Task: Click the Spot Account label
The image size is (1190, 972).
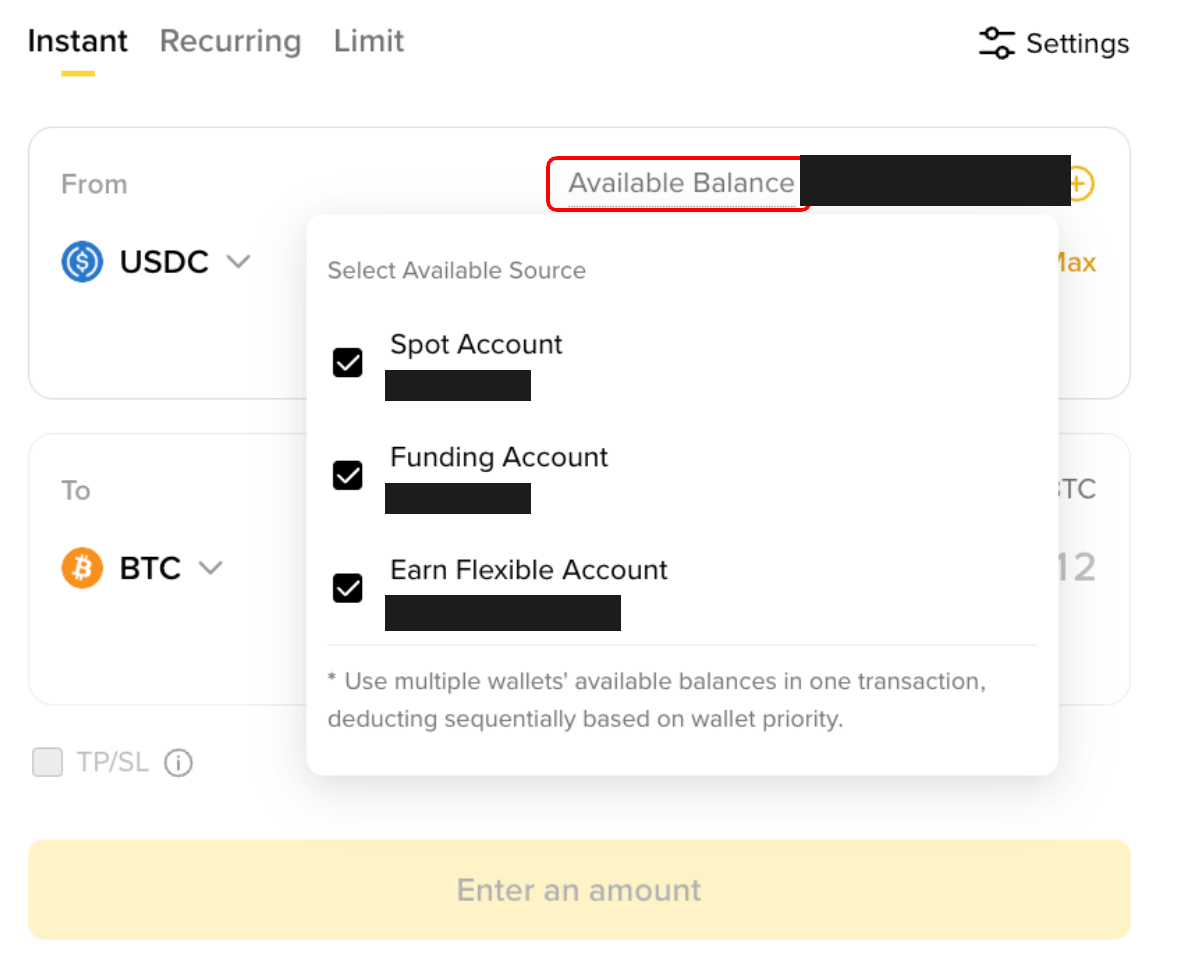Action: tap(476, 344)
